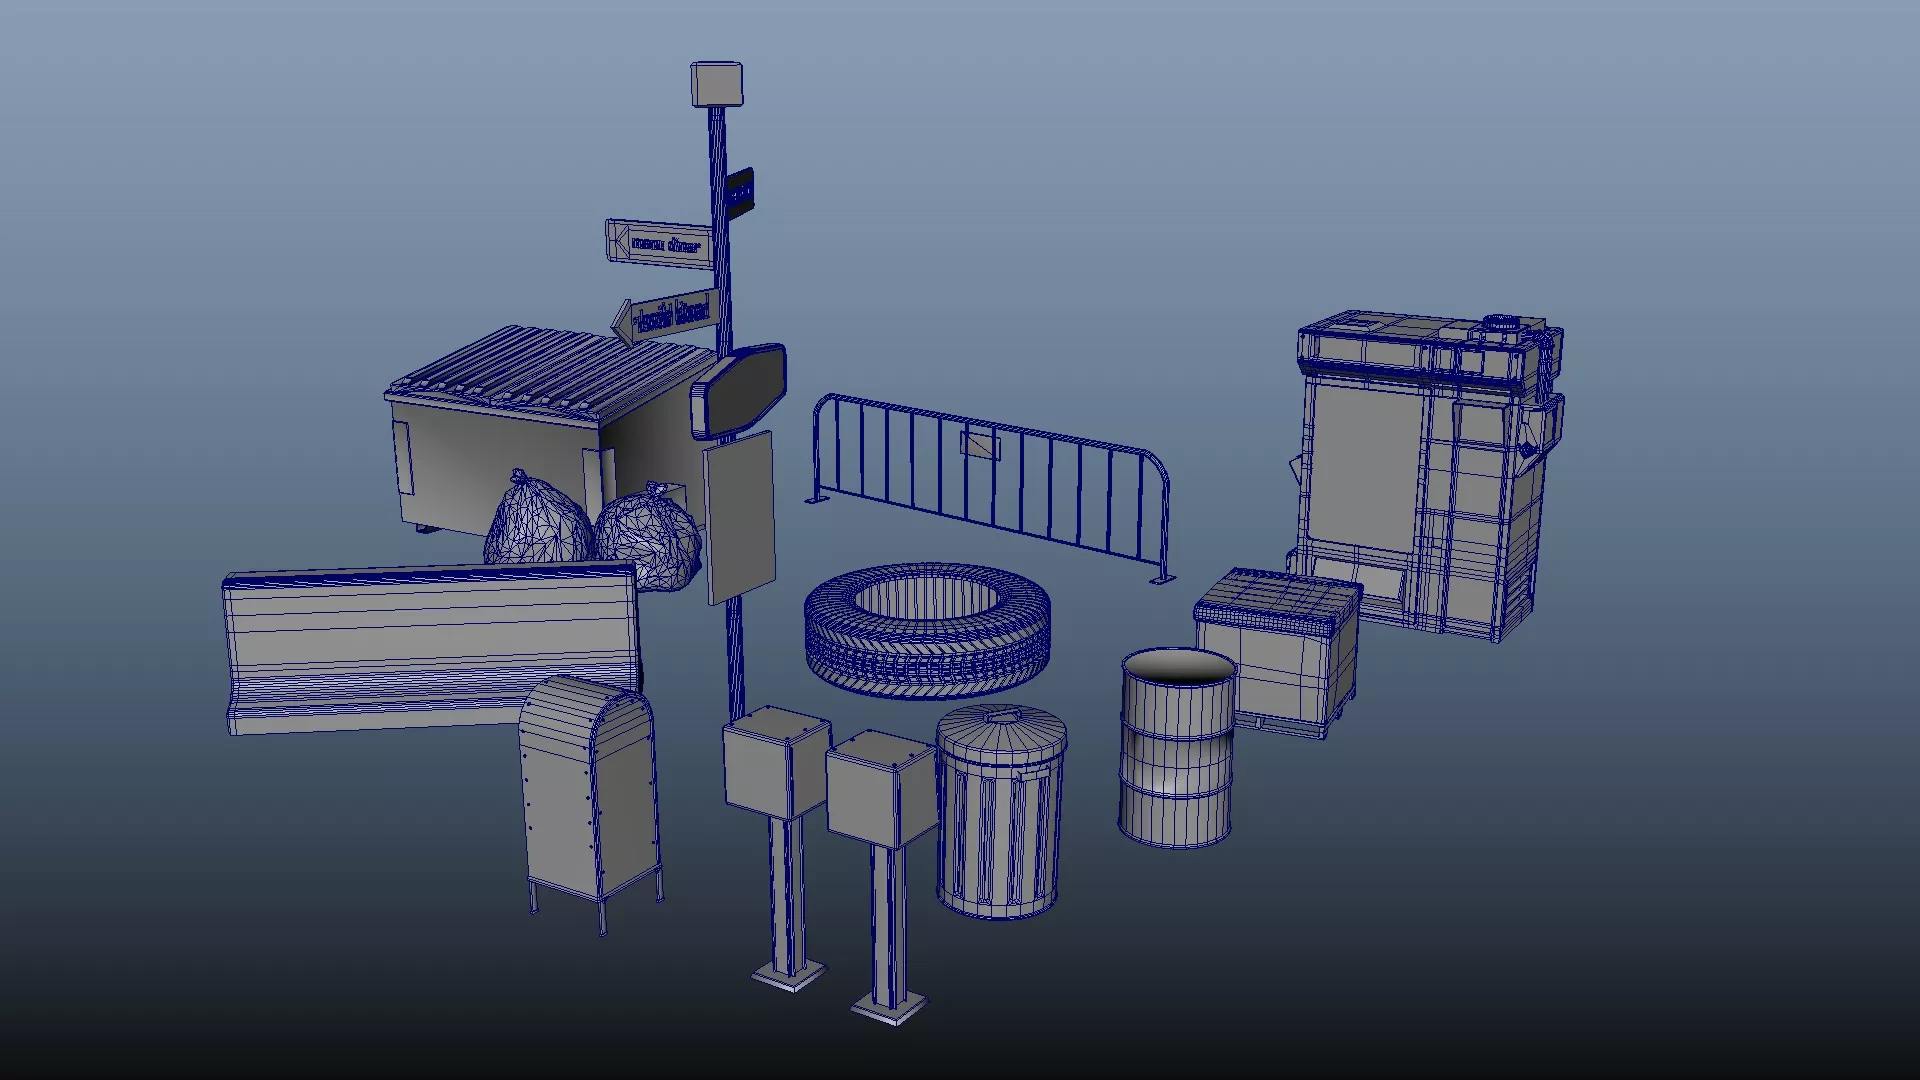
Task: Select the cube atop the signpost
Action: click(x=716, y=84)
